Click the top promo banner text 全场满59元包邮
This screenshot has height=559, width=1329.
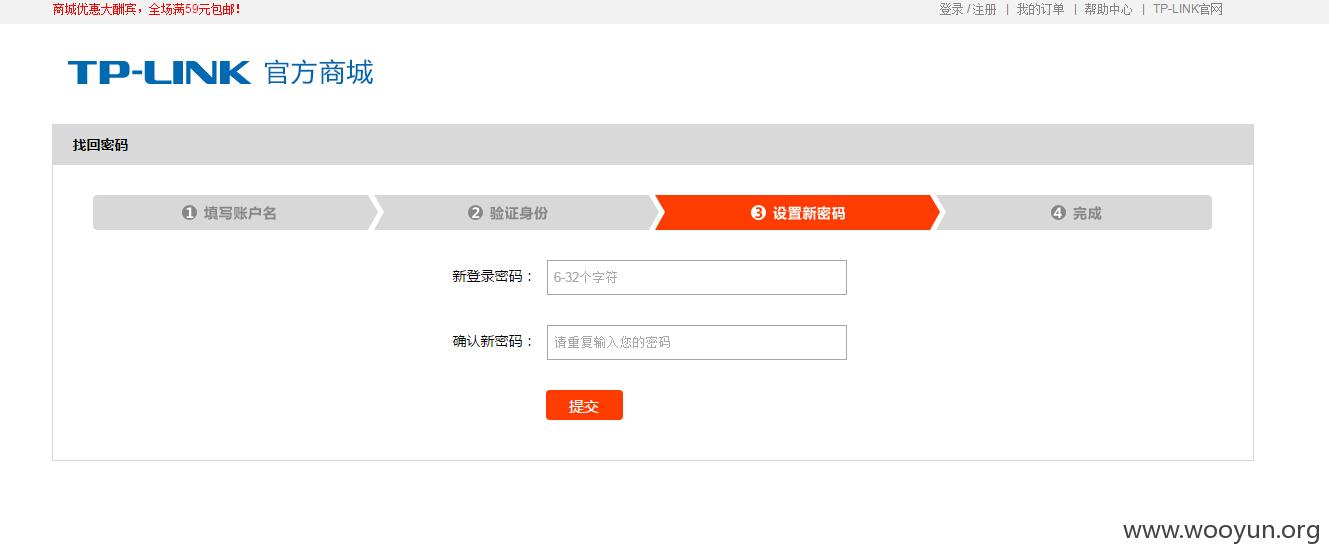pos(195,9)
